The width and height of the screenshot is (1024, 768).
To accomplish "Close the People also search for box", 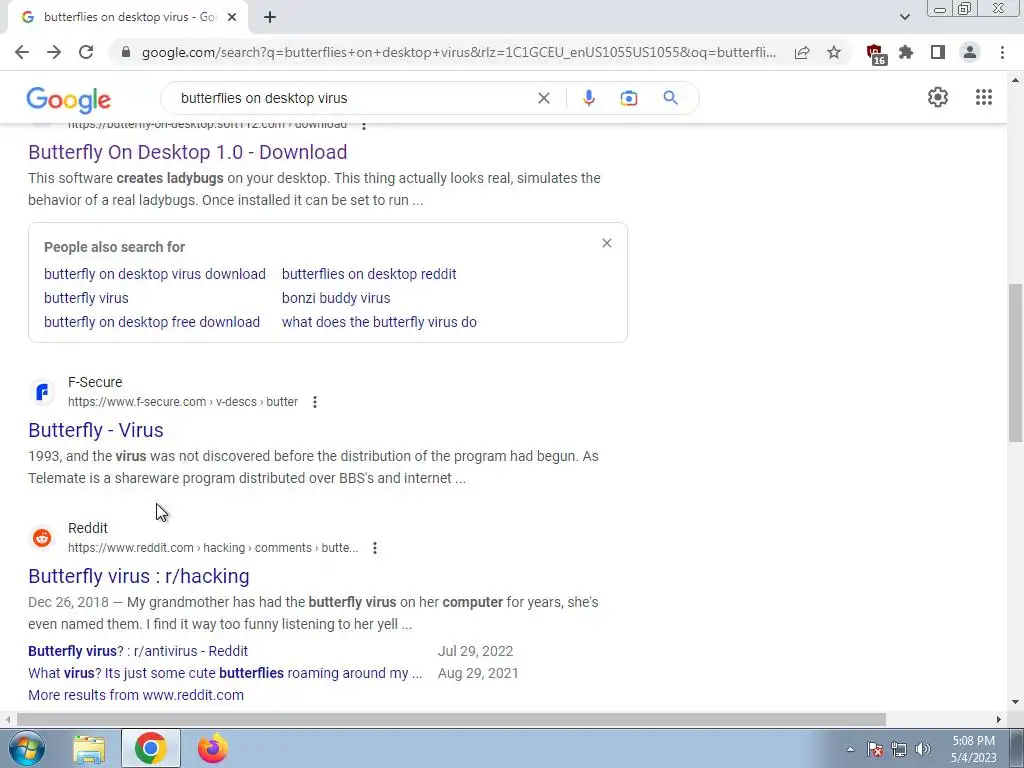I will point(607,243).
